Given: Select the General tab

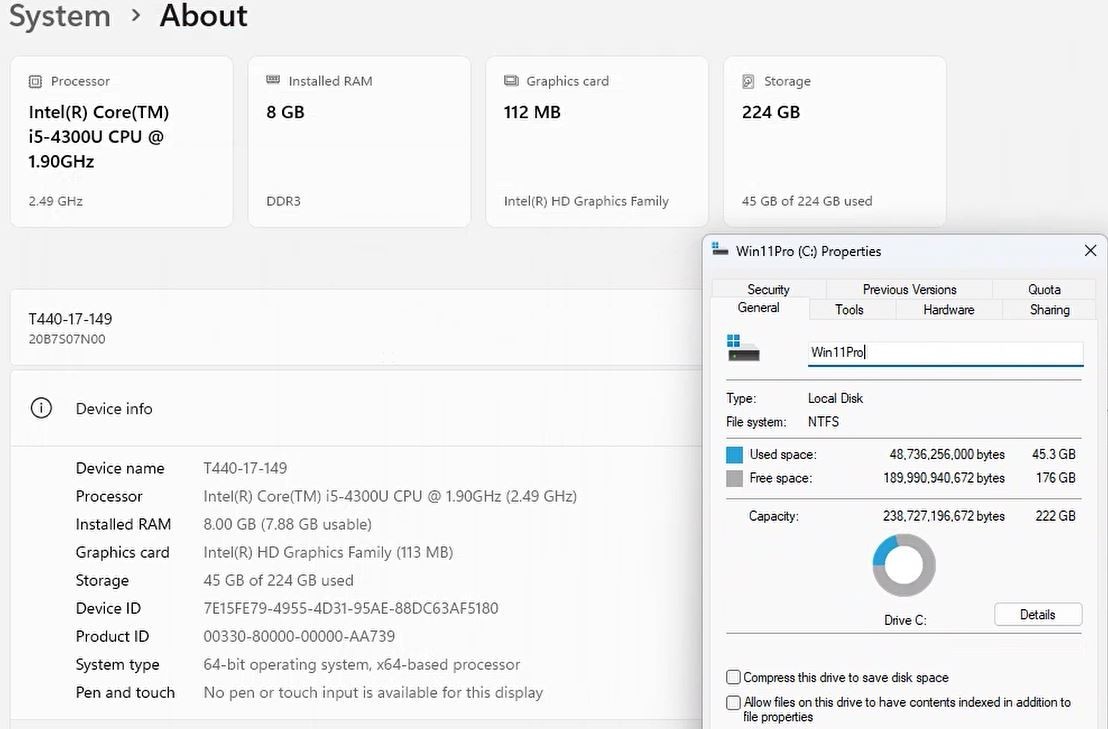Looking at the screenshot, I should (759, 308).
